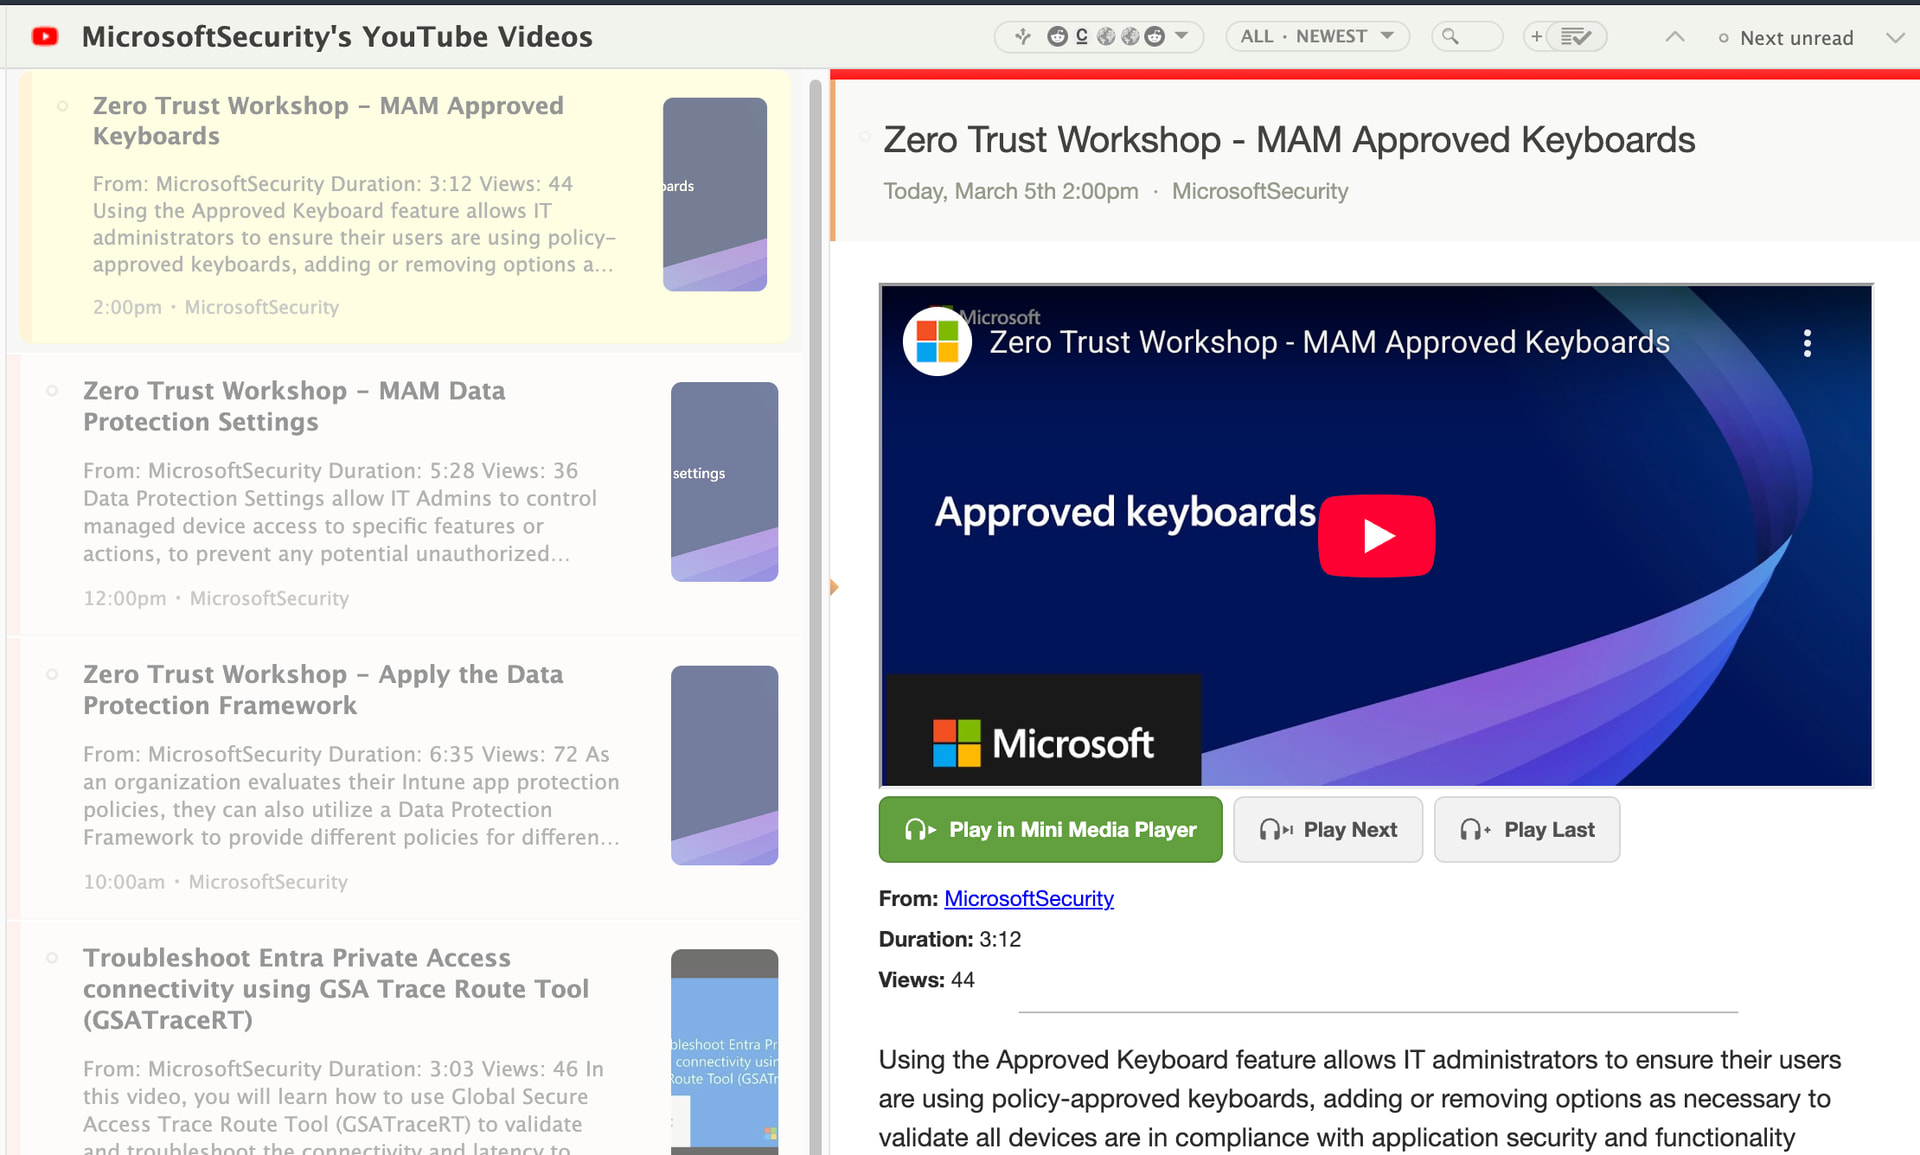Click the Play Next button
Viewport: 1920px width, 1155px height.
[1327, 829]
